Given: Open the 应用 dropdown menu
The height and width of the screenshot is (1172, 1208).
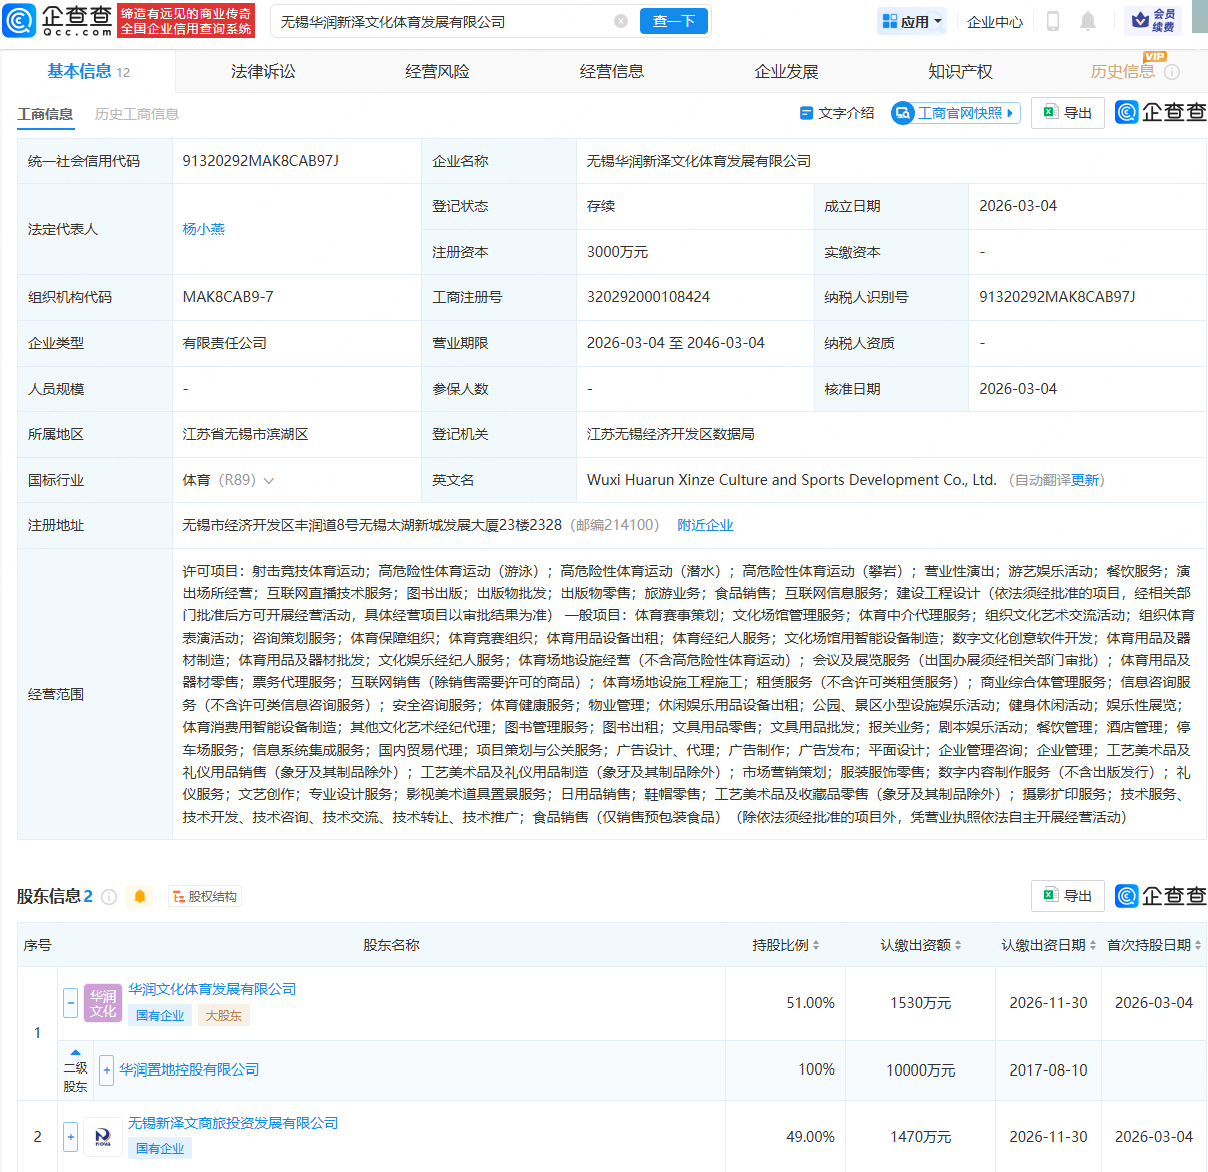Looking at the screenshot, I should tap(912, 21).
